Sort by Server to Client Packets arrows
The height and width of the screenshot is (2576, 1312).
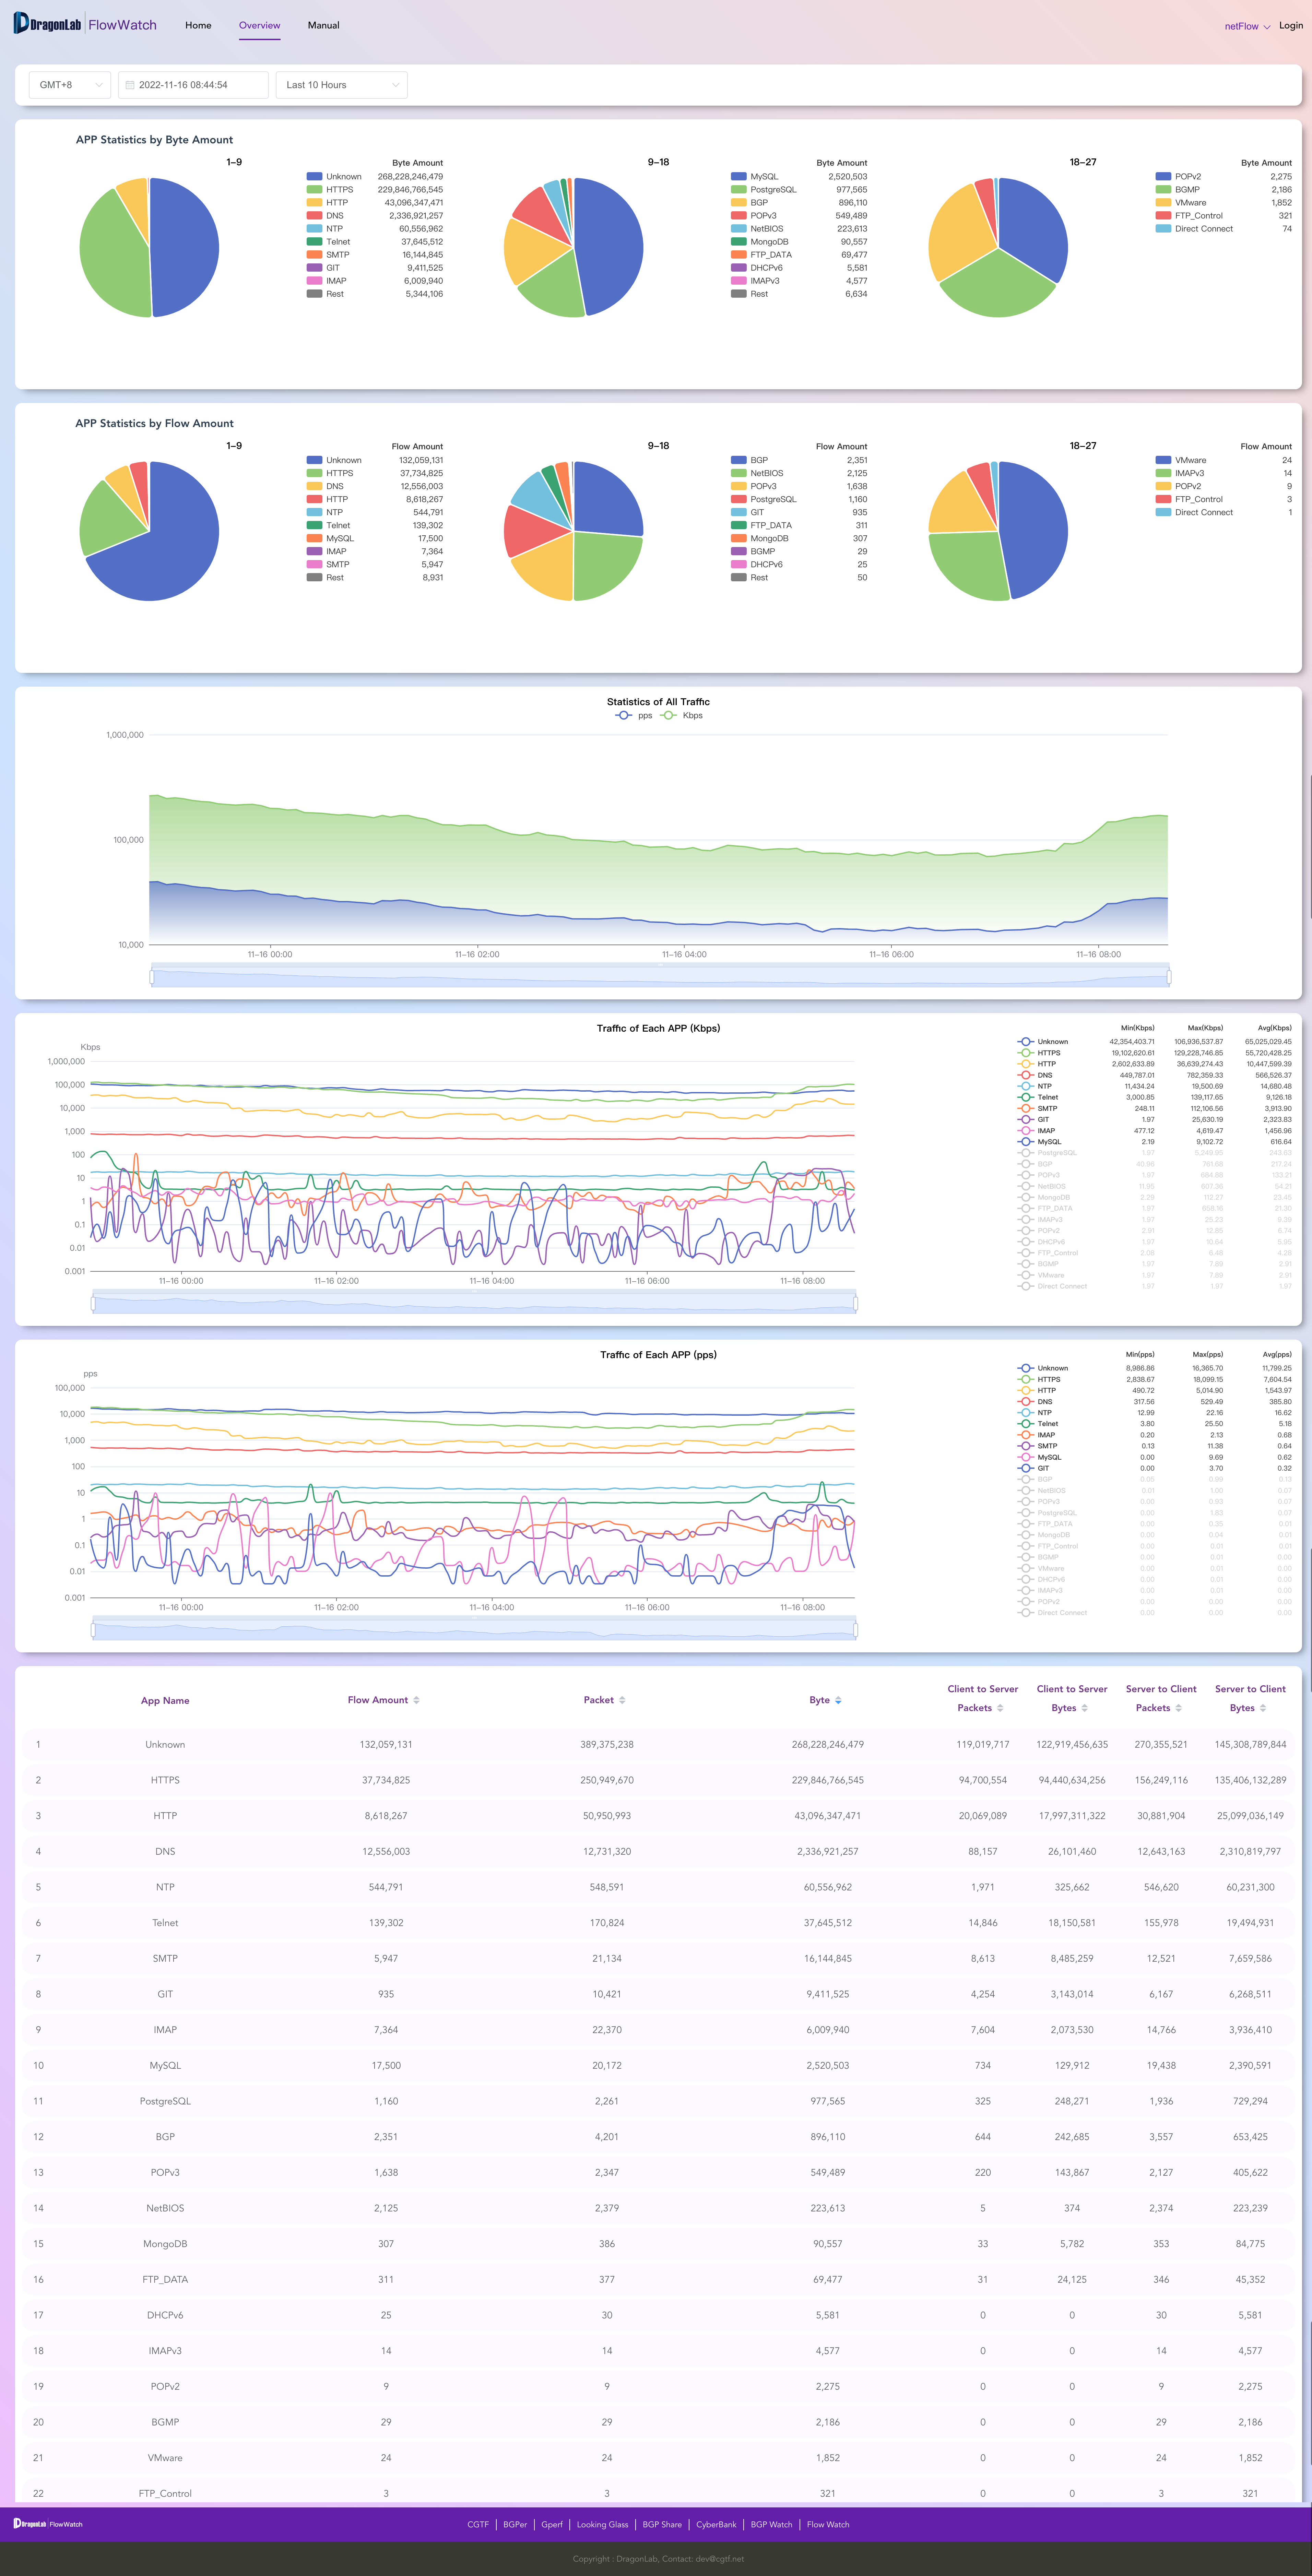1178,1708
